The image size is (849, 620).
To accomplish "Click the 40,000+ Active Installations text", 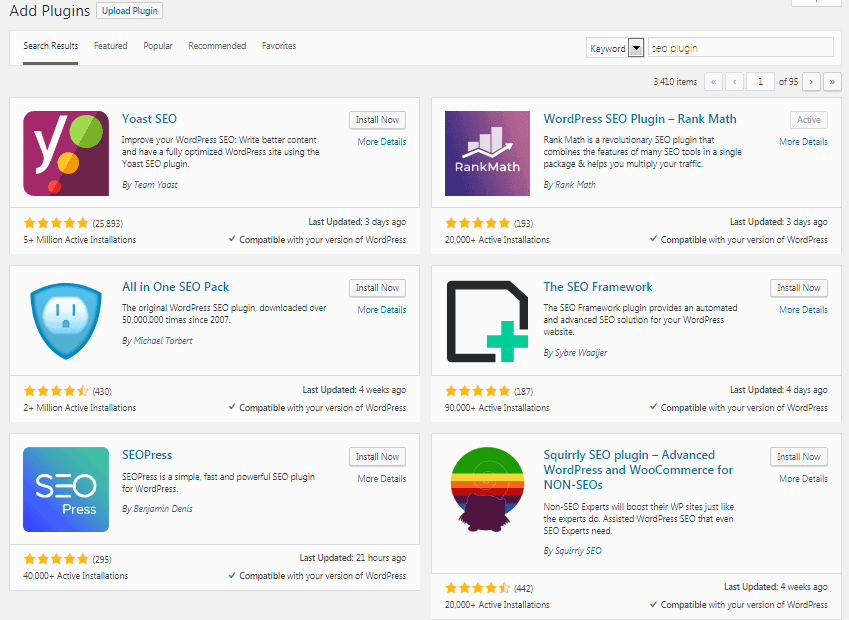I will 76,576.
